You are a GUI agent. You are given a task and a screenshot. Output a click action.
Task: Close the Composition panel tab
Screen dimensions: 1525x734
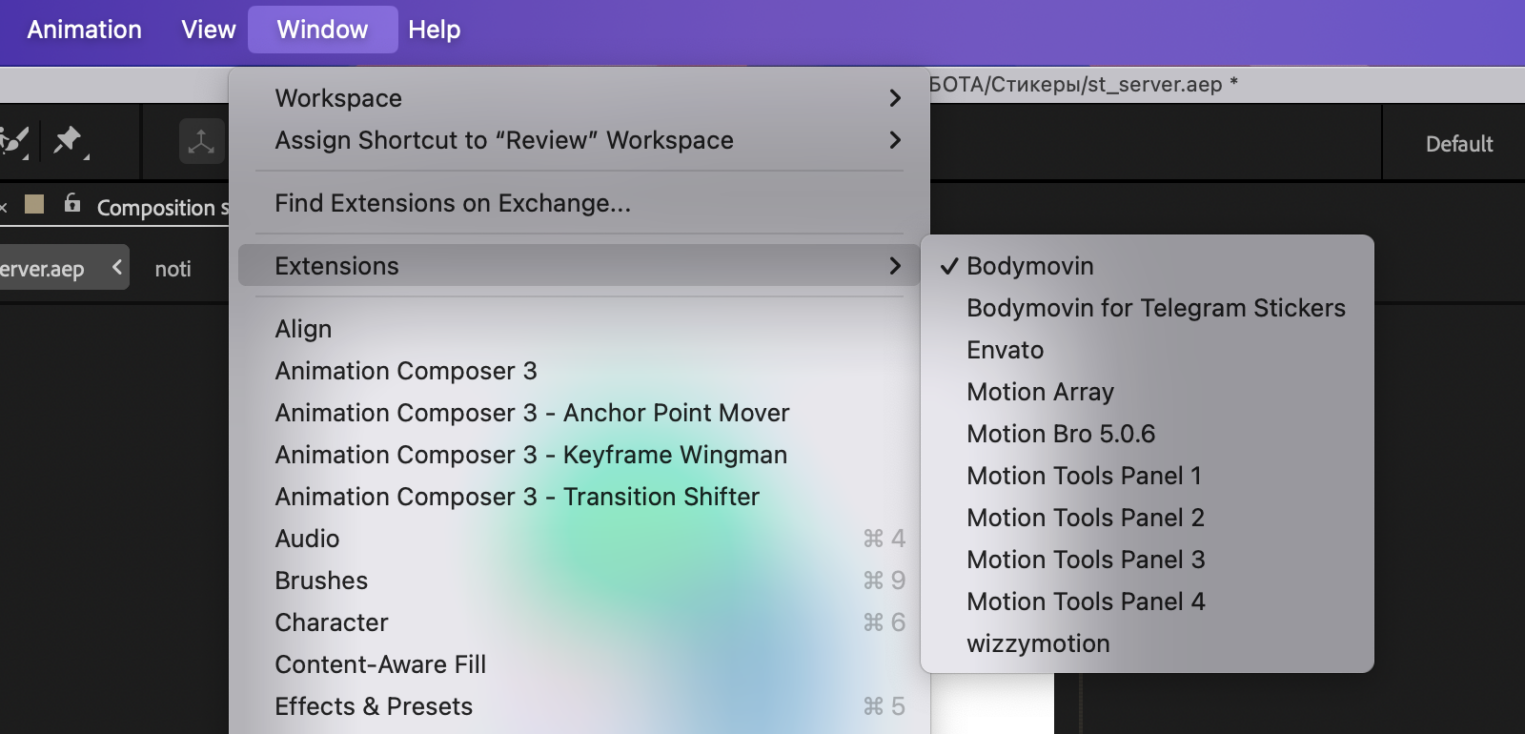click(x=4, y=207)
